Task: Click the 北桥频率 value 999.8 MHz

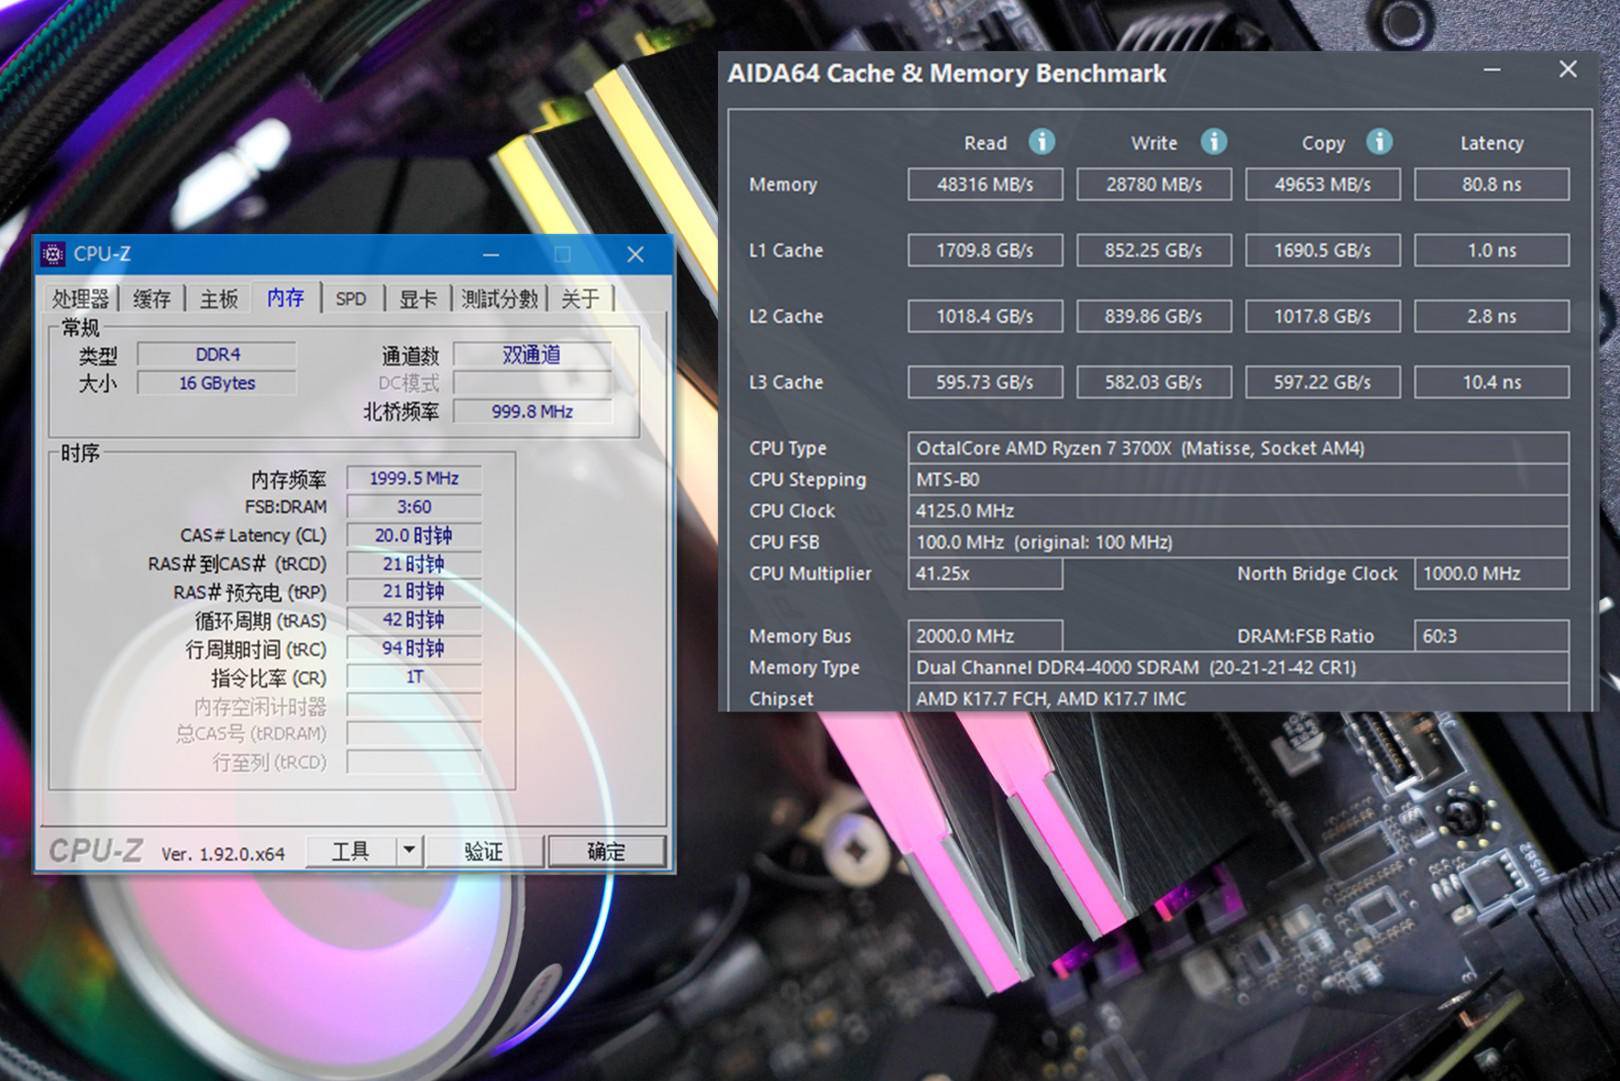Action: pyautogui.click(x=532, y=411)
